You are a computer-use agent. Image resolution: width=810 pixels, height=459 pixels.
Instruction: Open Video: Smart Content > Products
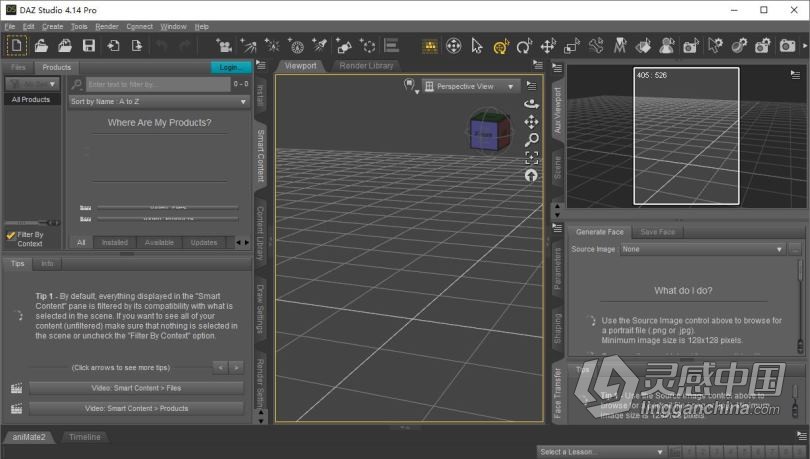pos(136,408)
